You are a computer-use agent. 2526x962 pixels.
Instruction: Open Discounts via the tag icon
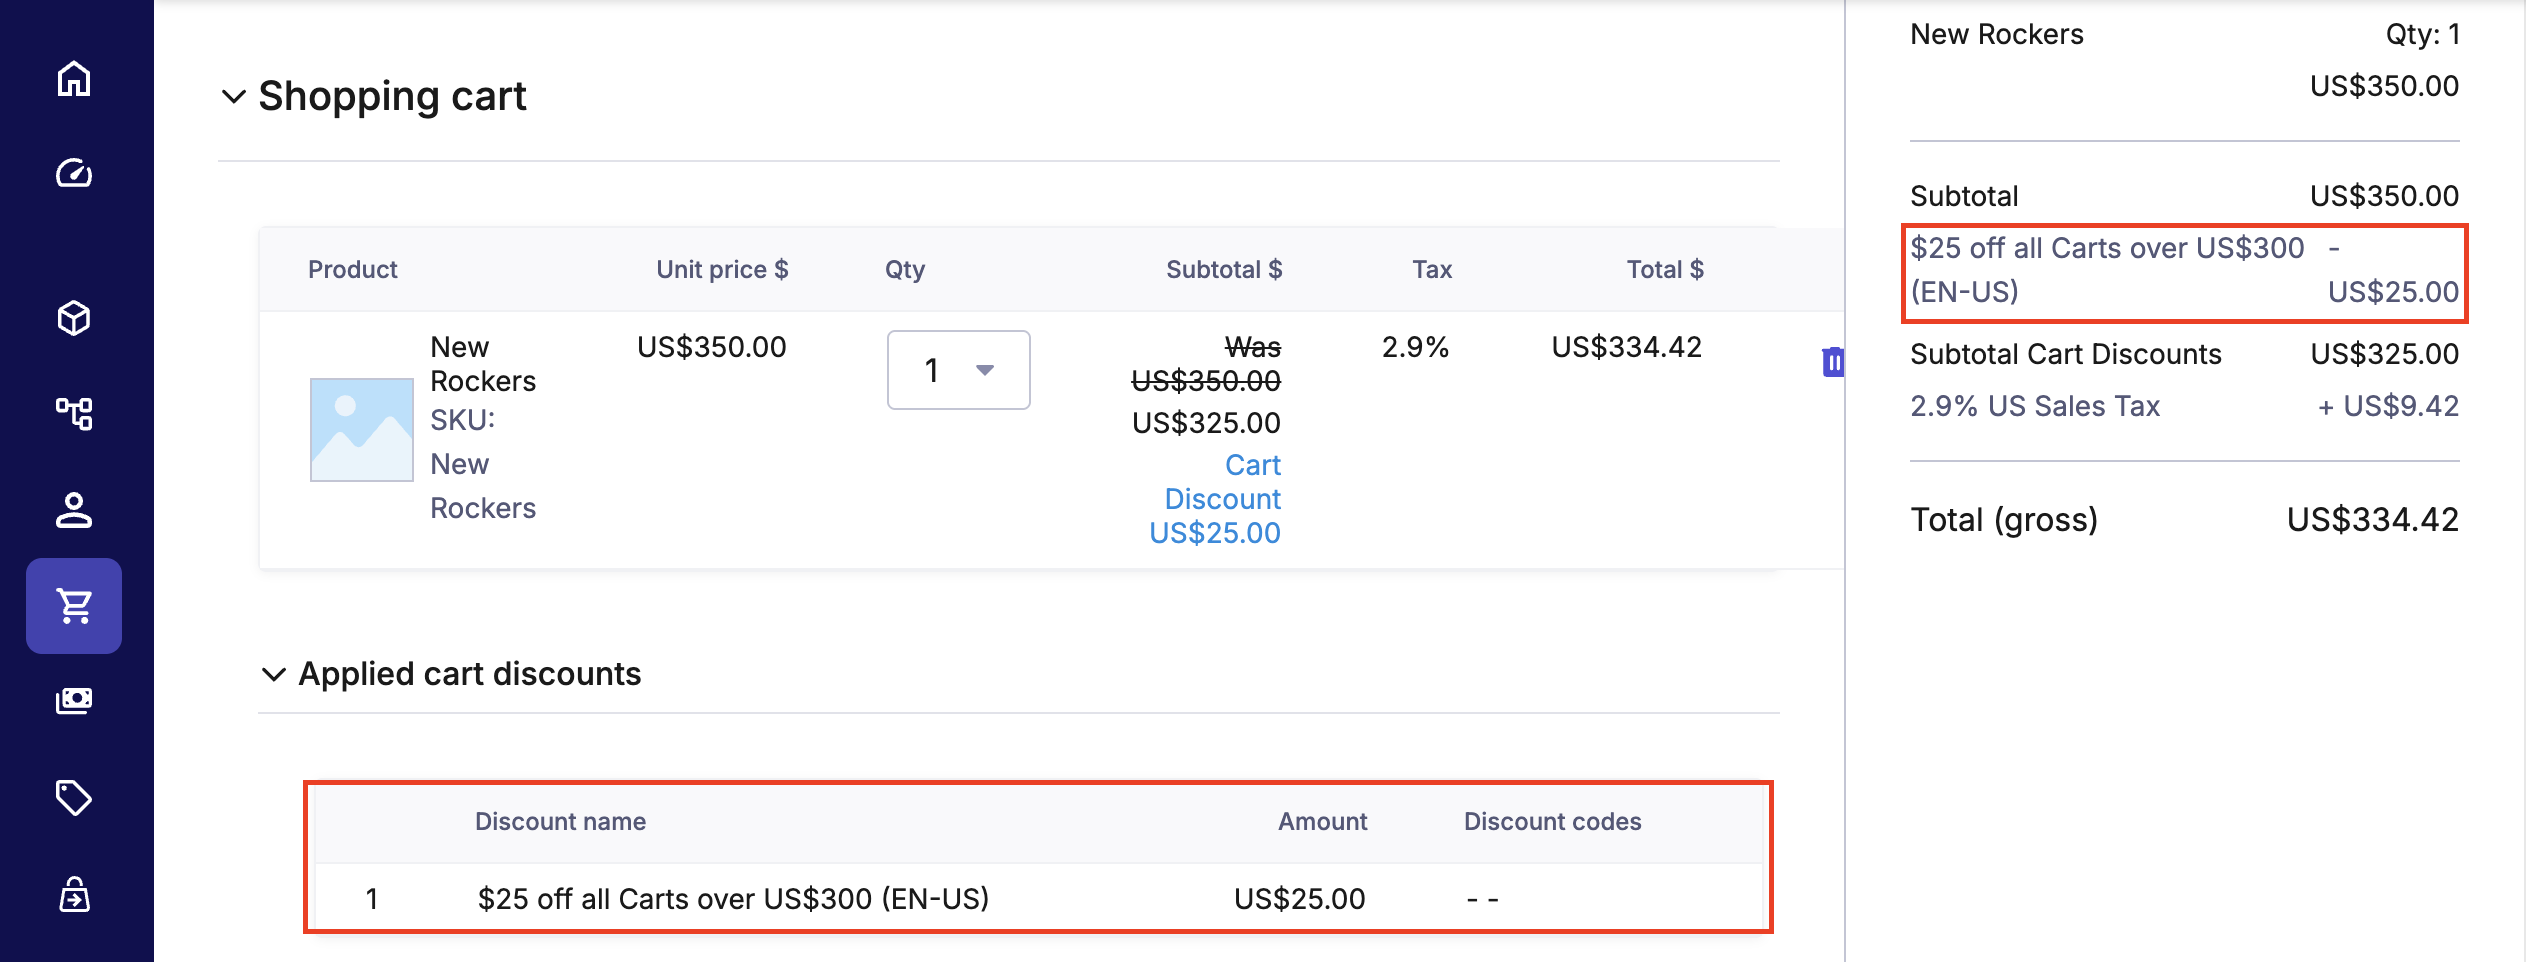point(74,797)
